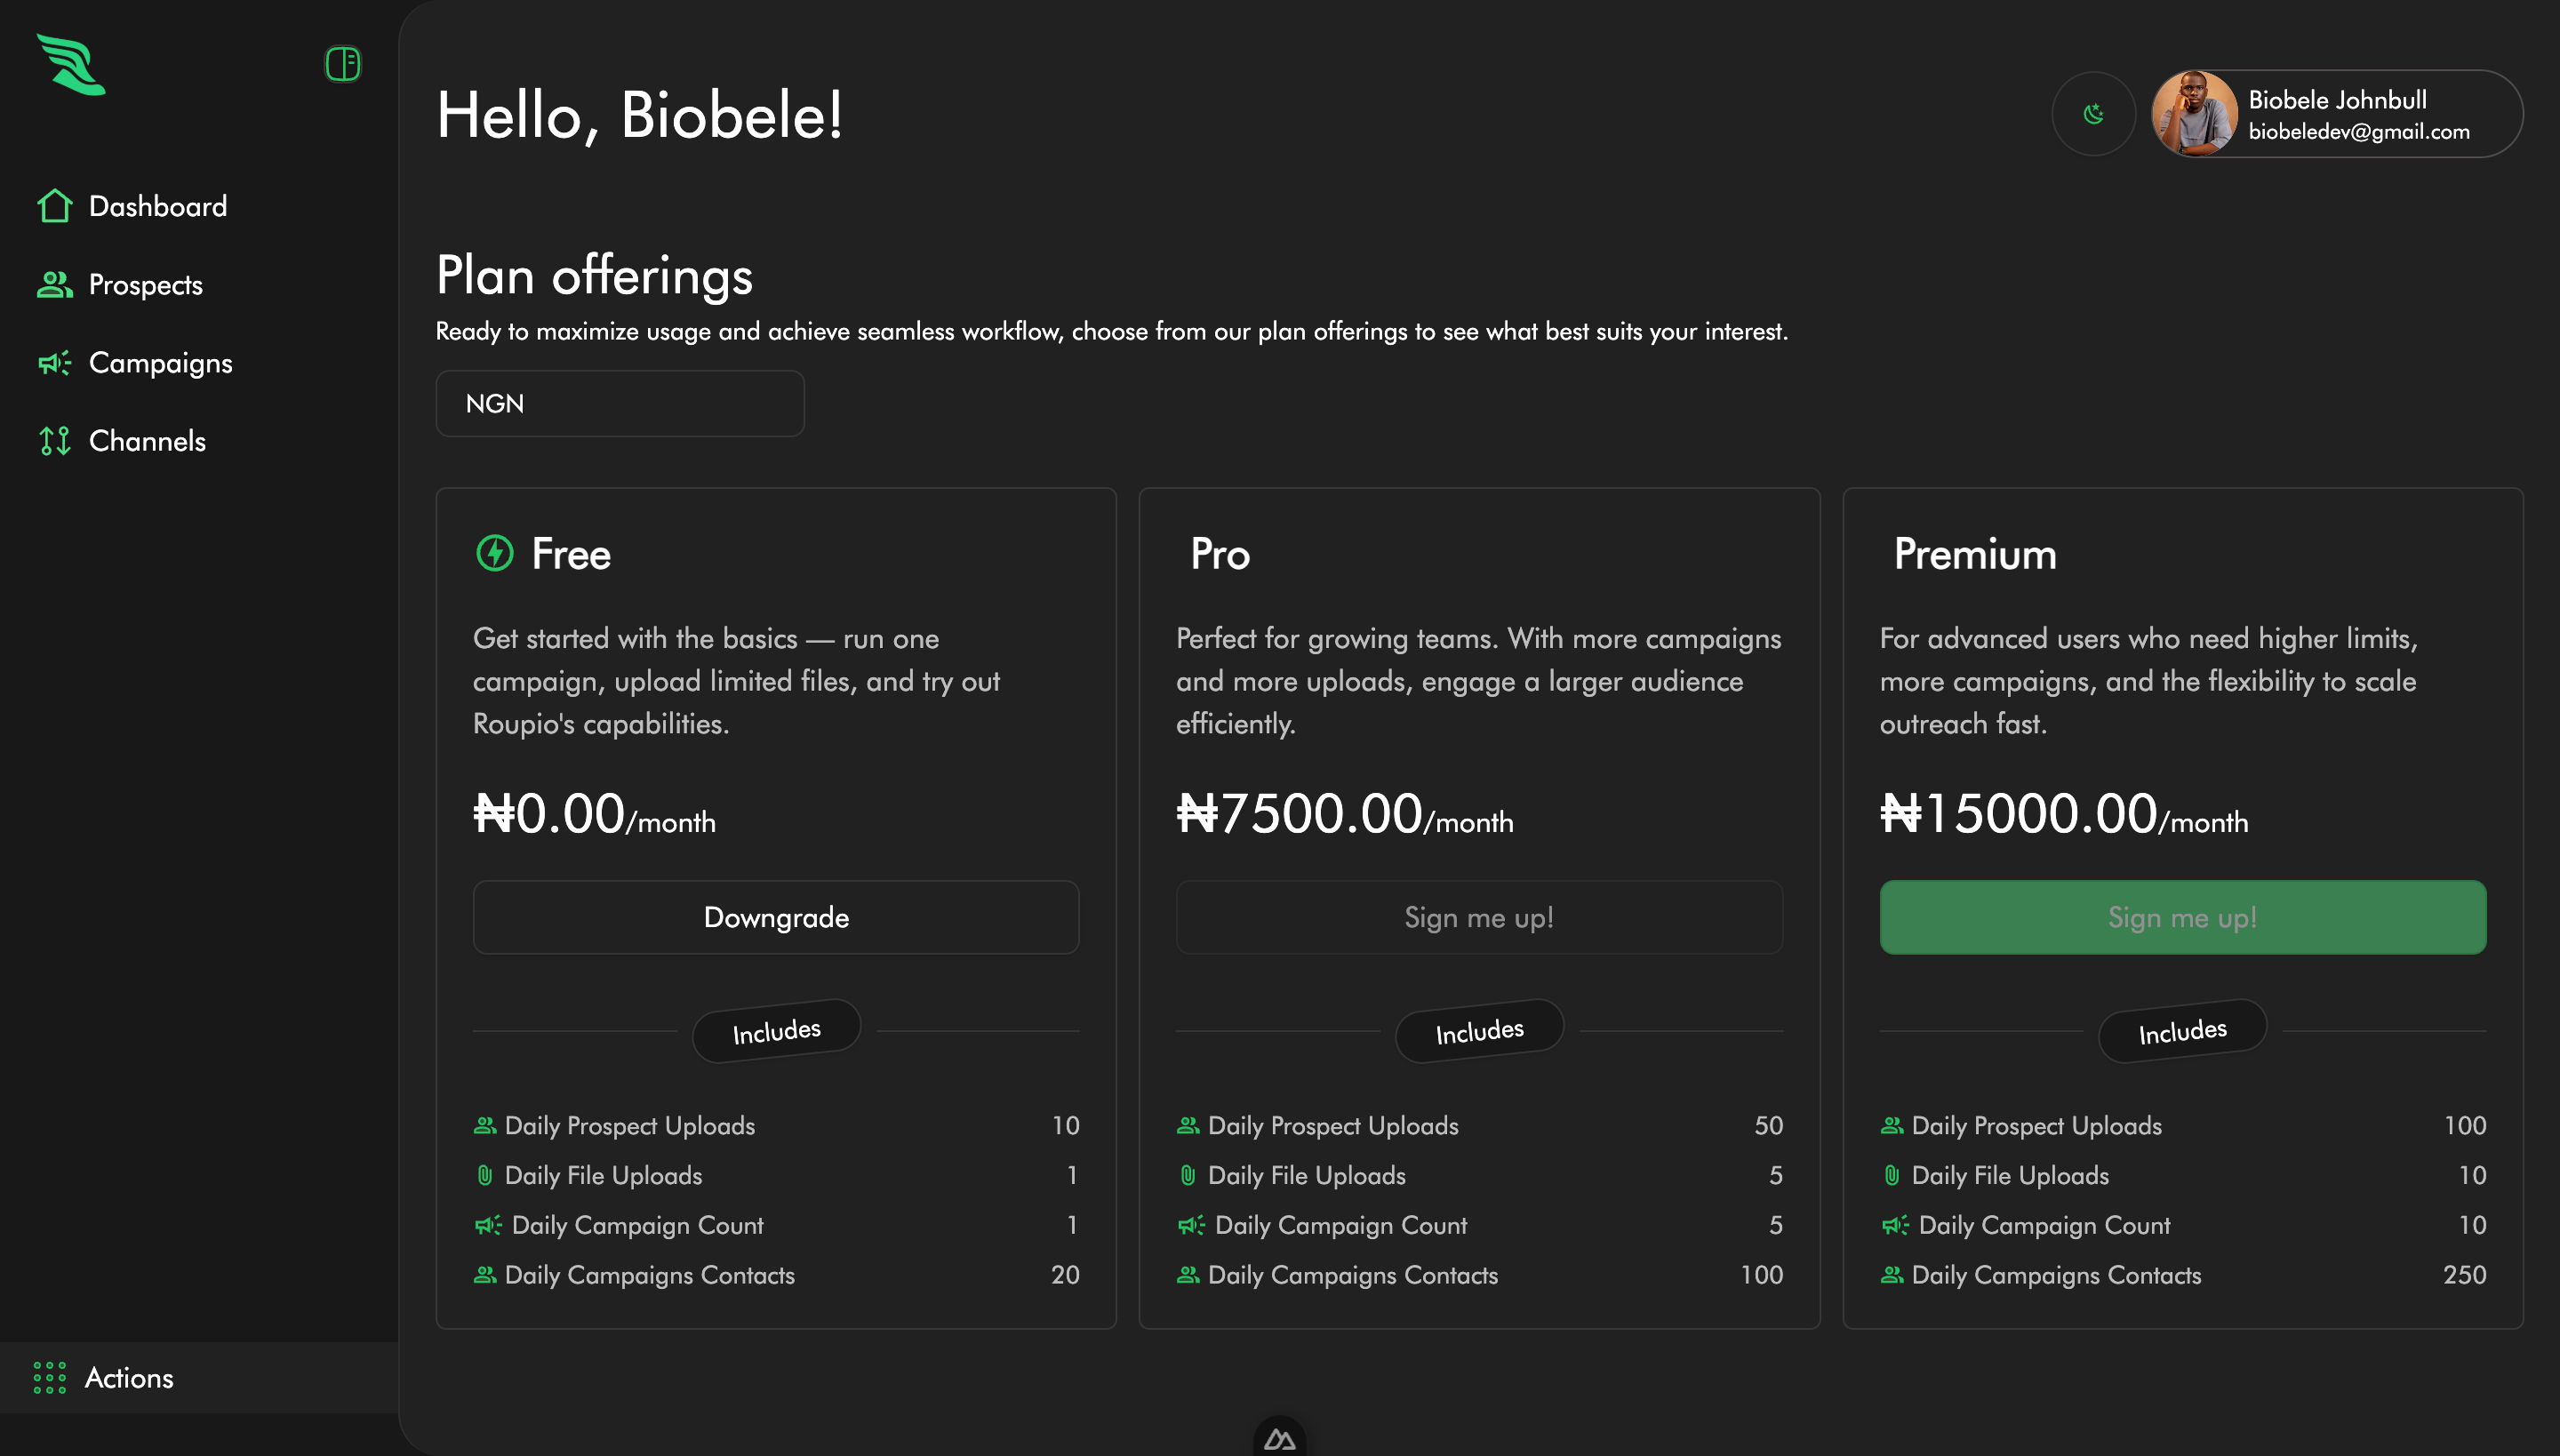2560x1456 pixels.
Task: Click Includes badge on Premium plan
Action: tap(2182, 1030)
